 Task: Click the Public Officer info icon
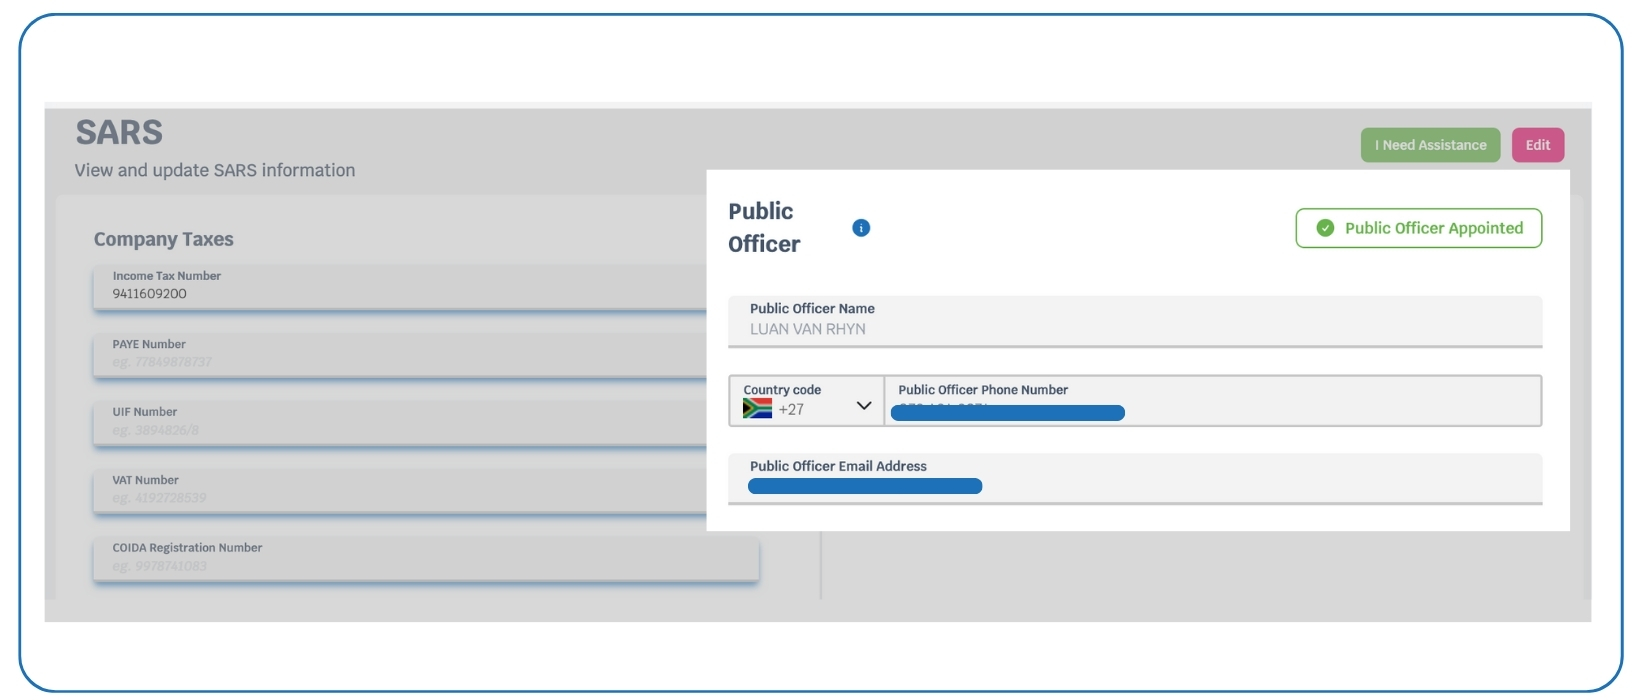click(861, 228)
